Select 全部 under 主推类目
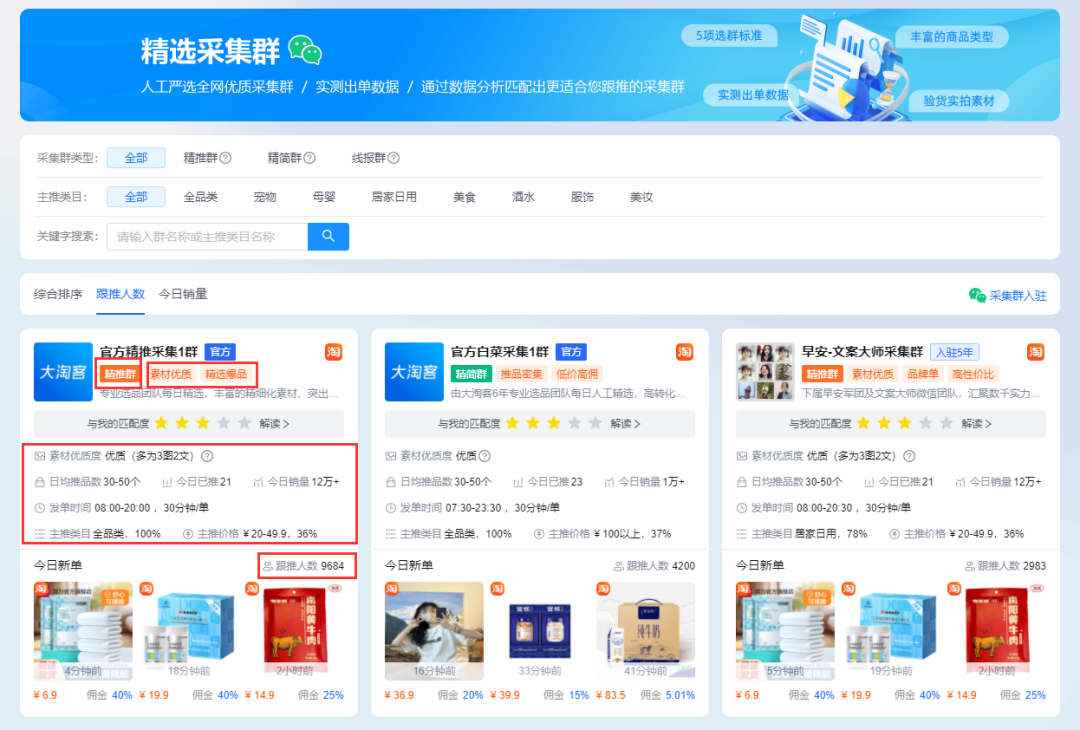 pos(136,197)
